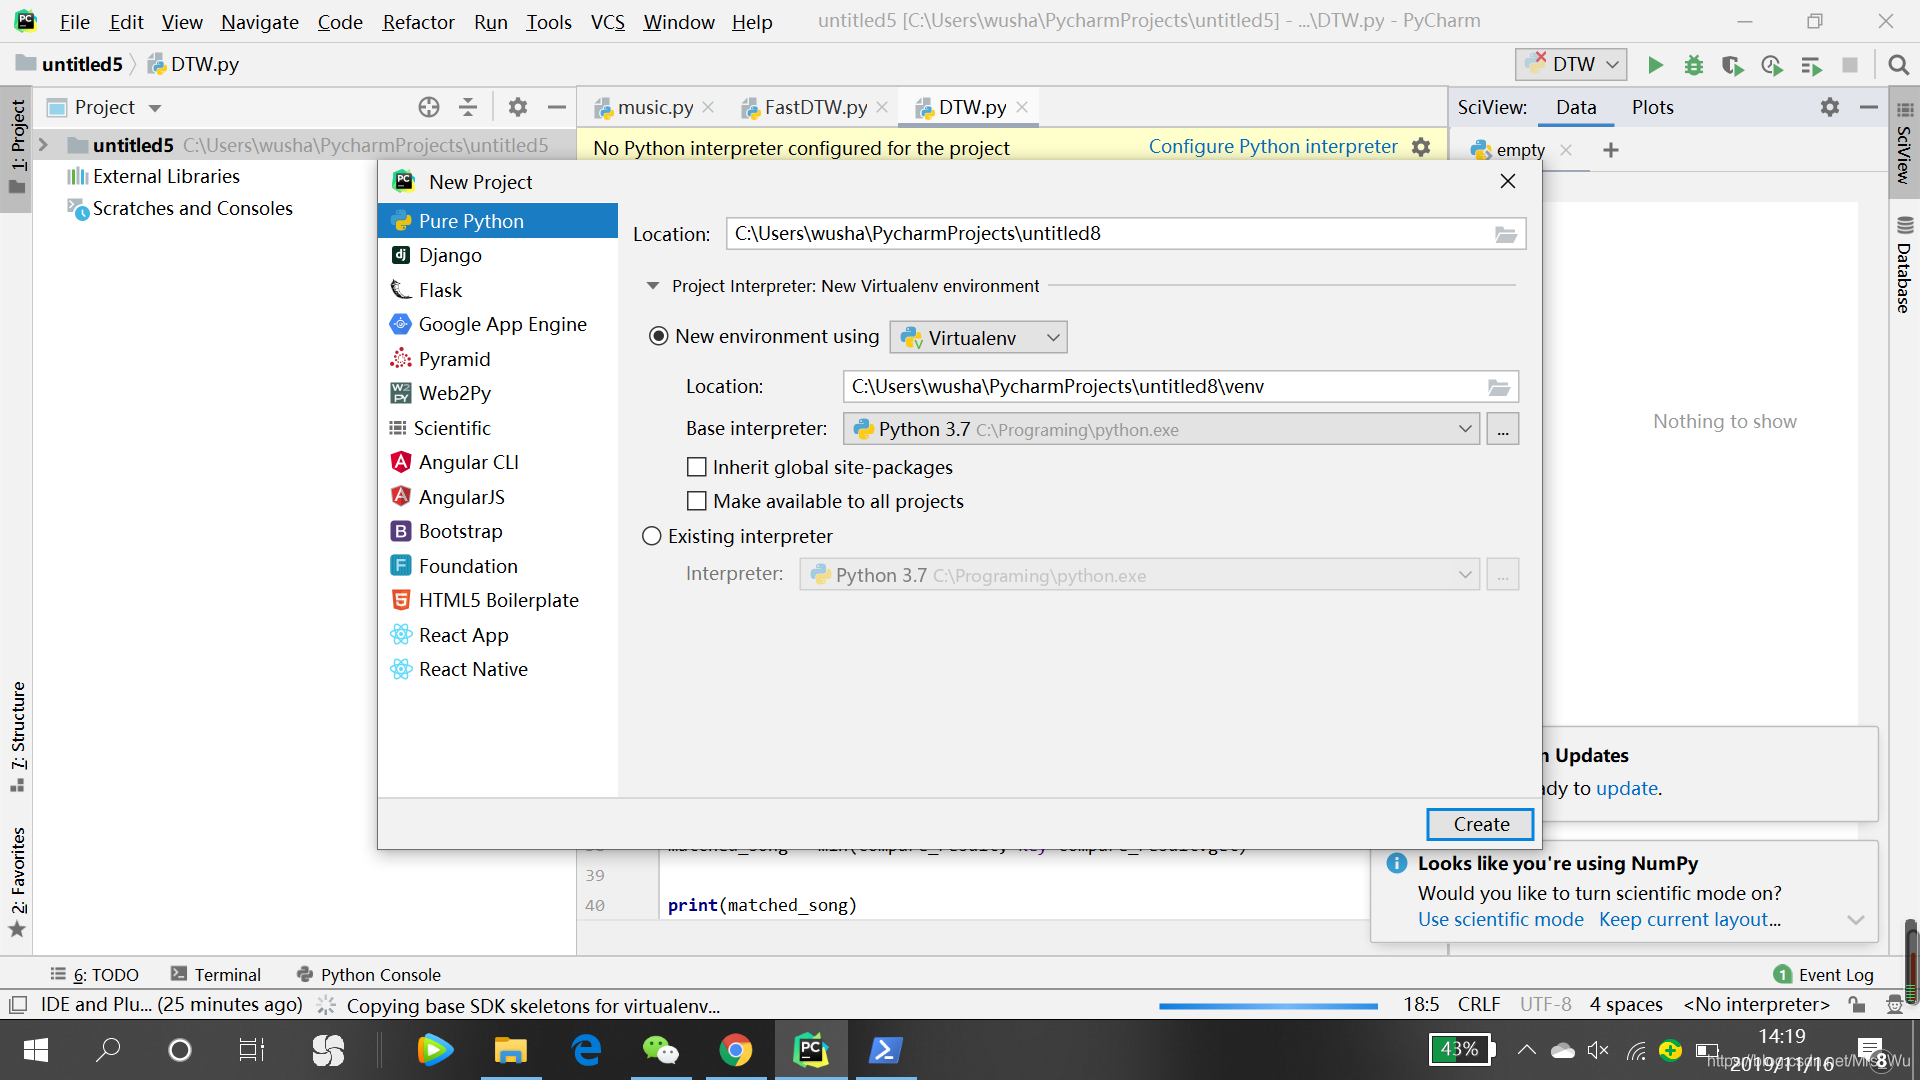Open the Virtualenv environment type dropdown
This screenshot has height=1080, width=1920.
click(x=979, y=338)
